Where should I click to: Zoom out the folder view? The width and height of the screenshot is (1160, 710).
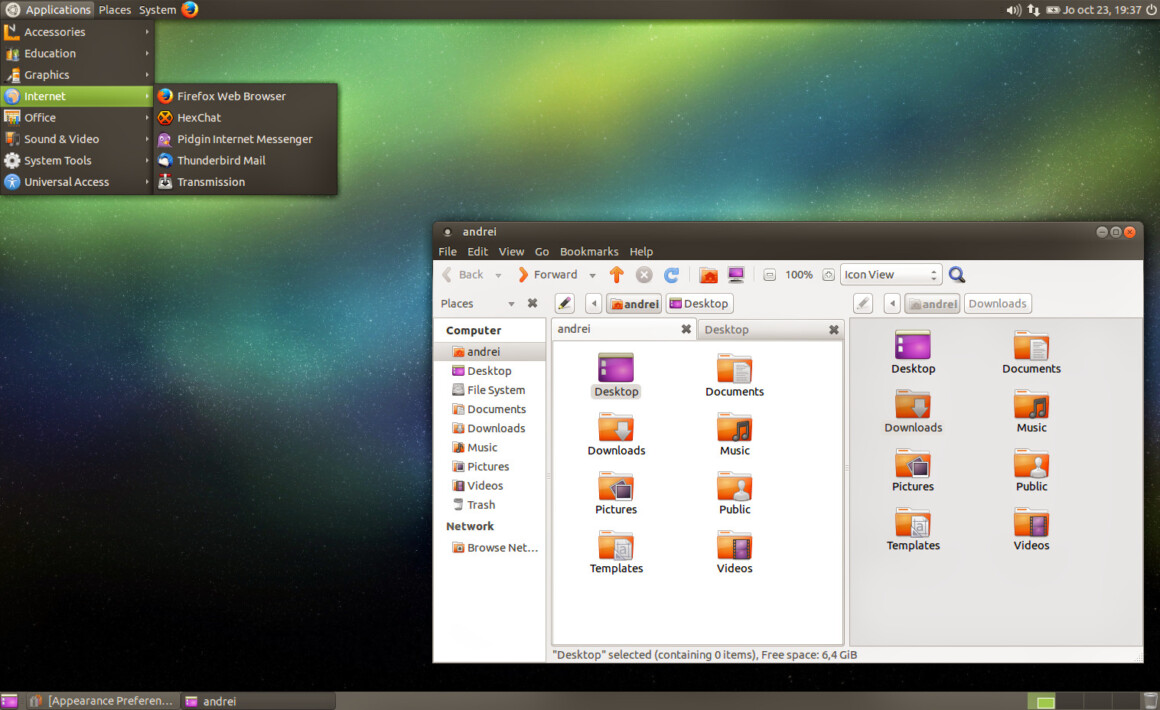point(769,274)
